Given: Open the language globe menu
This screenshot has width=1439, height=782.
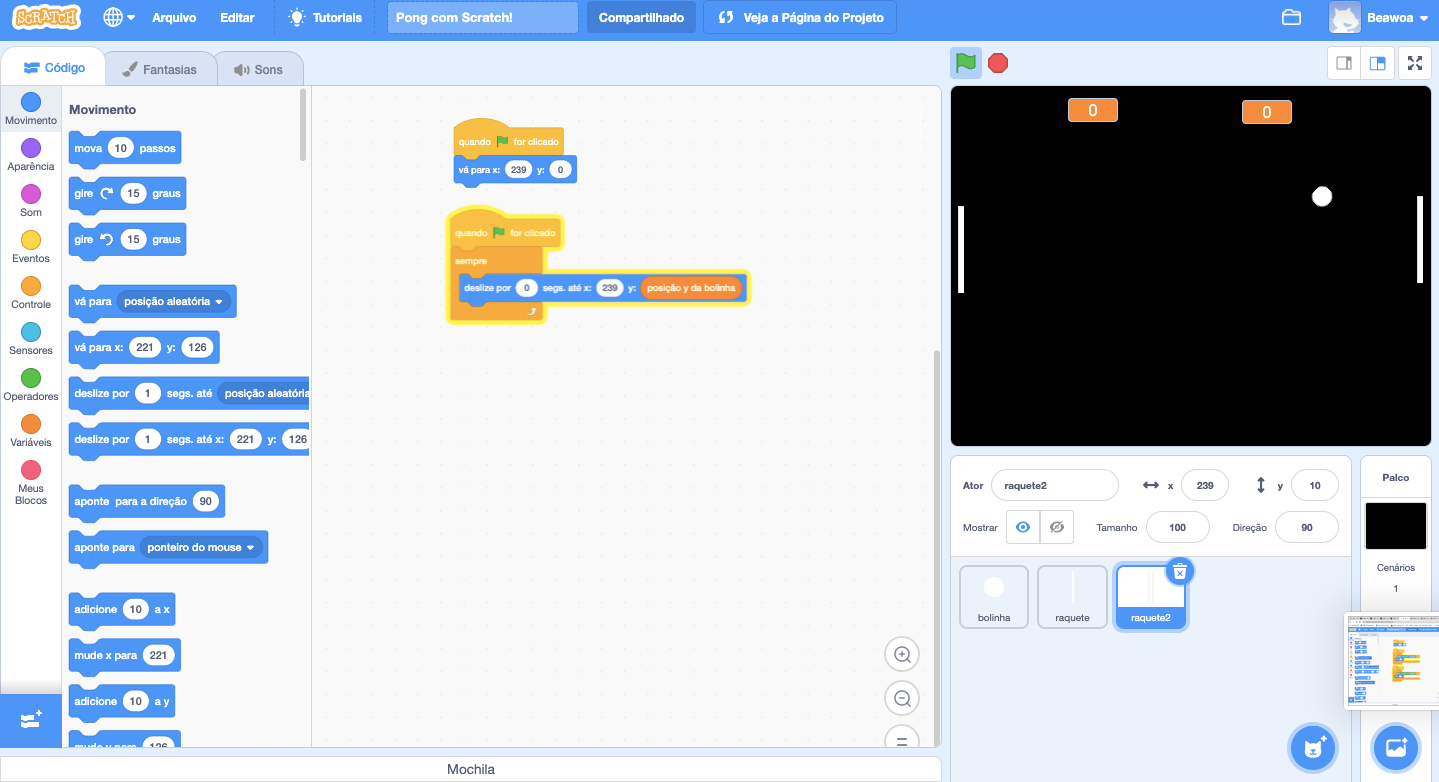Looking at the screenshot, I should (x=119, y=17).
